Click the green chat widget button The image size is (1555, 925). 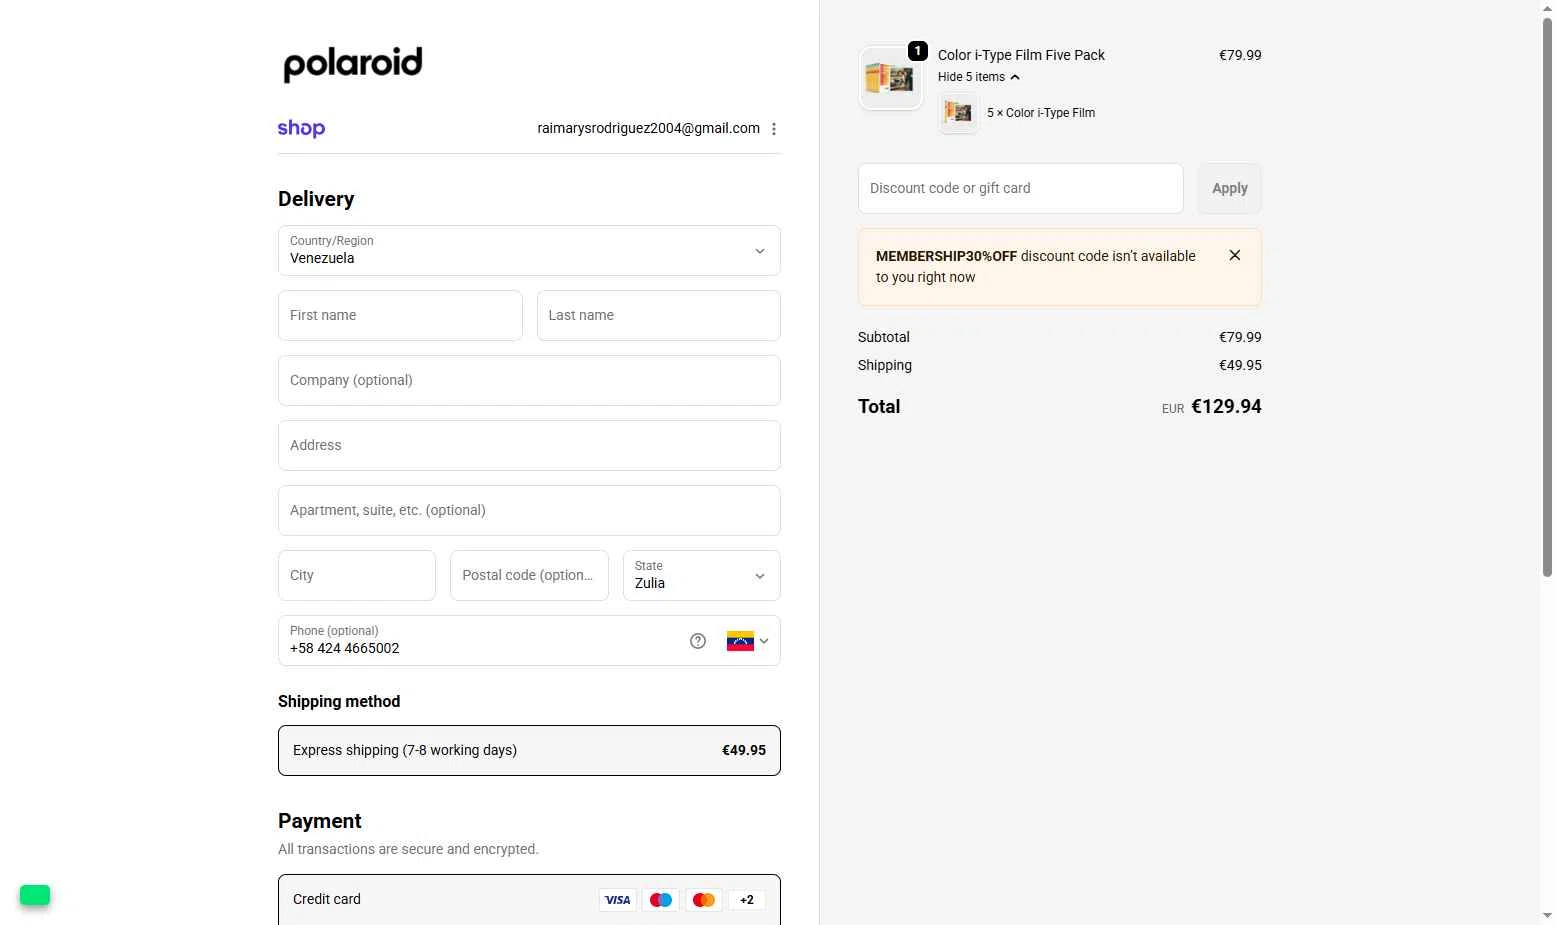(x=35, y=895)
